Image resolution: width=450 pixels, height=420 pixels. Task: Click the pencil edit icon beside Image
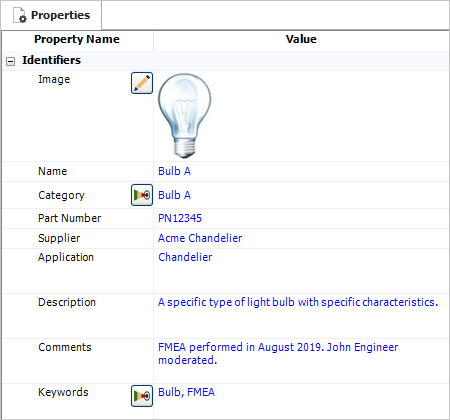point(142,83)
